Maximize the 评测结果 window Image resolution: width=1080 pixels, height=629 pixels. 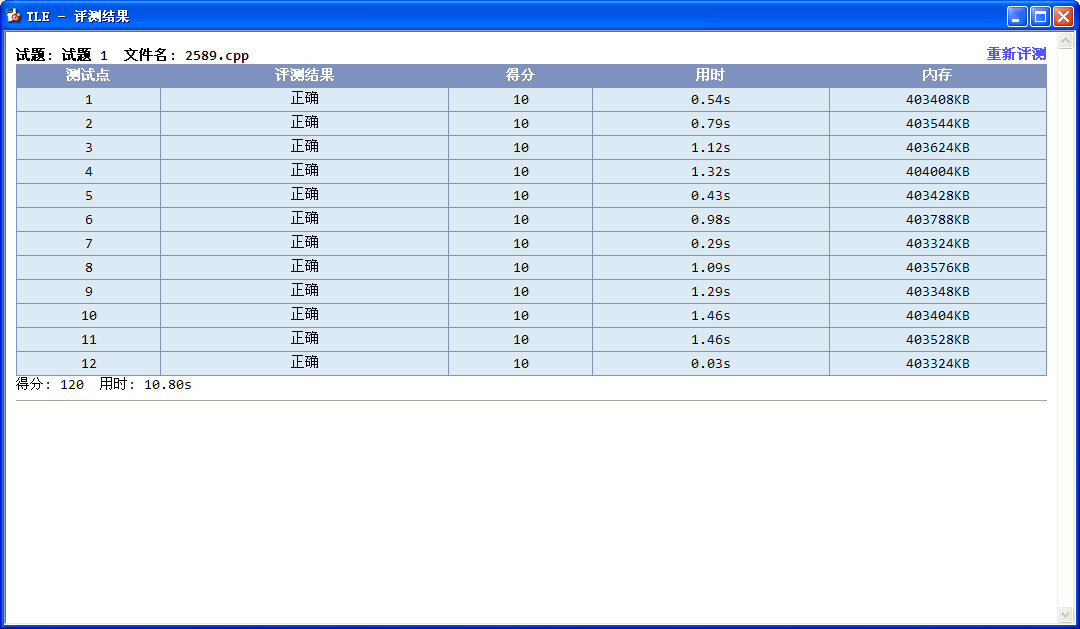1040,16
